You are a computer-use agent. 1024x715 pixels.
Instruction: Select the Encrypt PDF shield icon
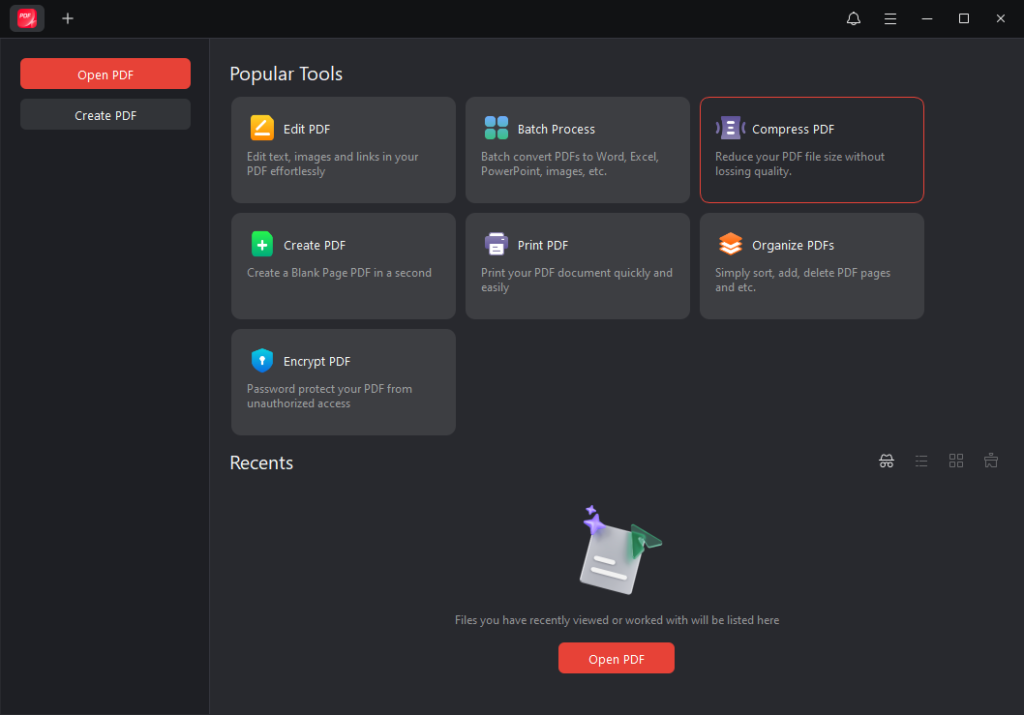coord(261,361)
